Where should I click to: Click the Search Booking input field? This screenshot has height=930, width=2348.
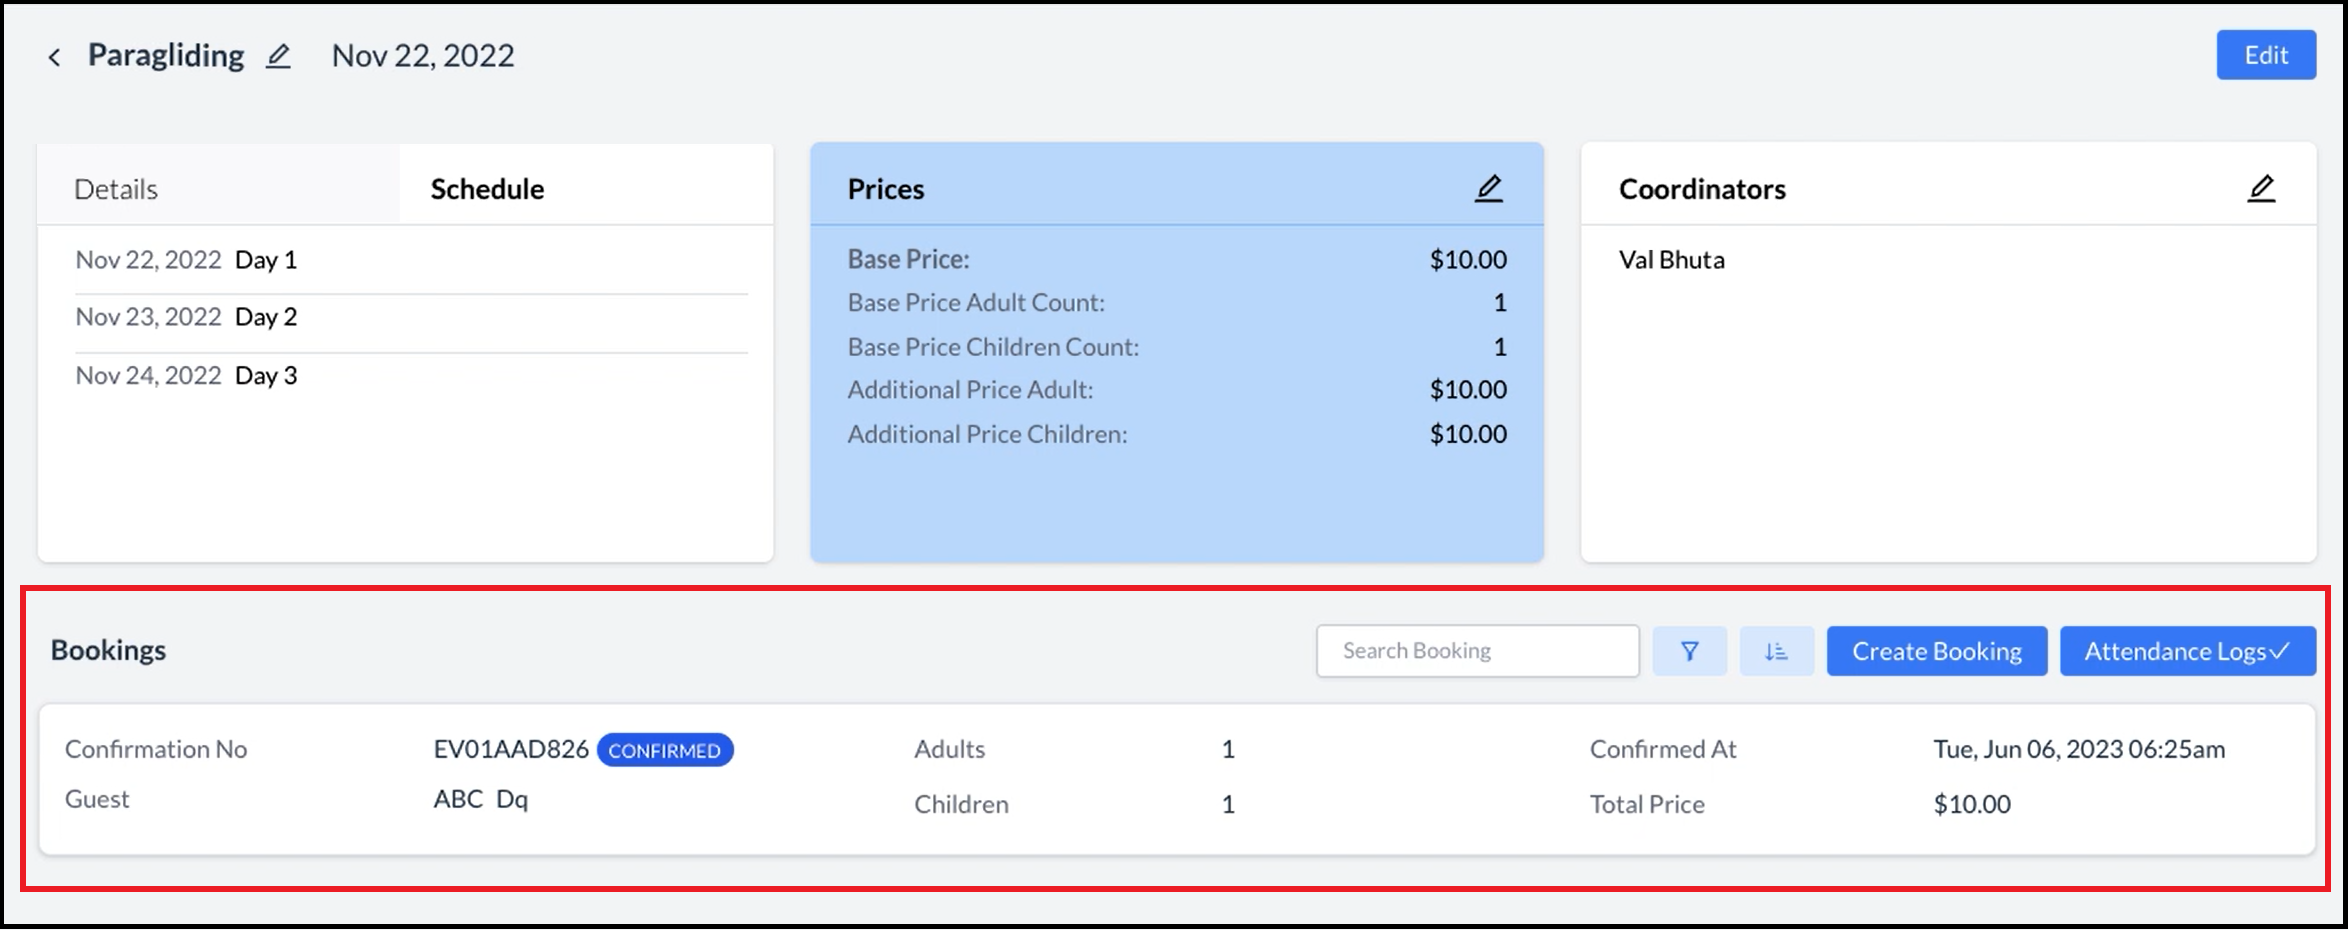pos(1477,650)
